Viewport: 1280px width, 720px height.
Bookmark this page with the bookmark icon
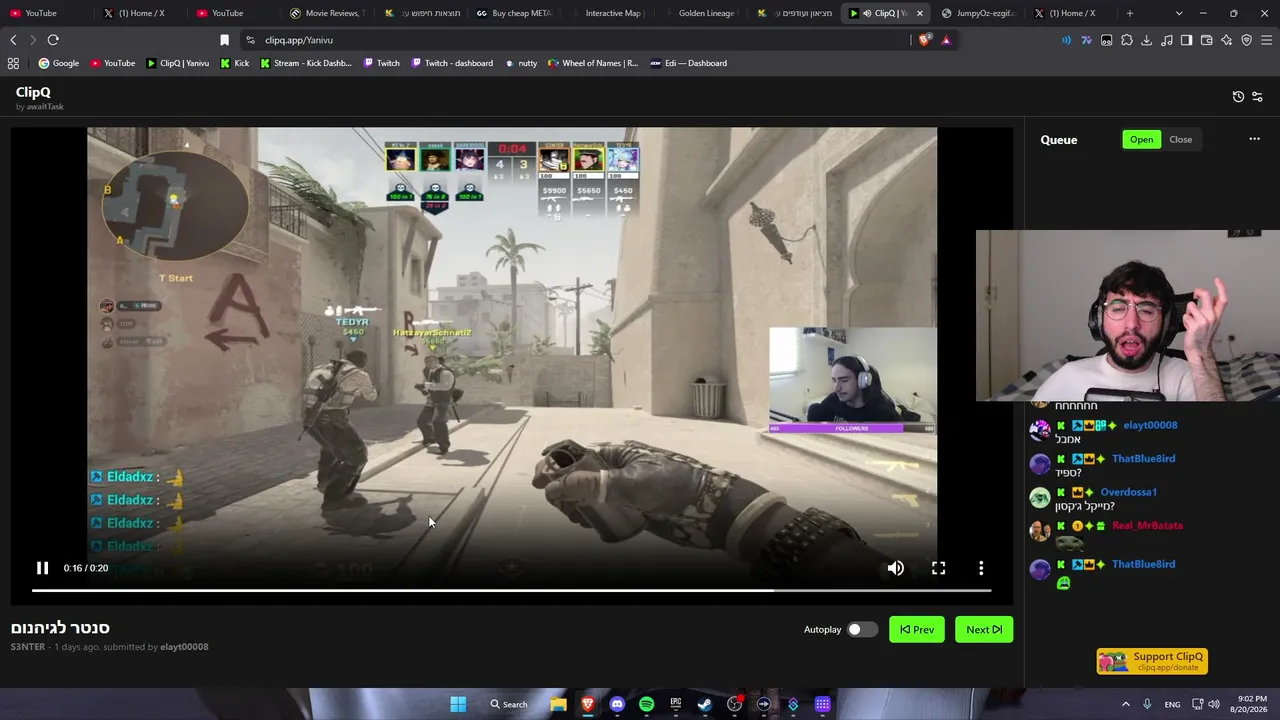click(x=224, y=40)
